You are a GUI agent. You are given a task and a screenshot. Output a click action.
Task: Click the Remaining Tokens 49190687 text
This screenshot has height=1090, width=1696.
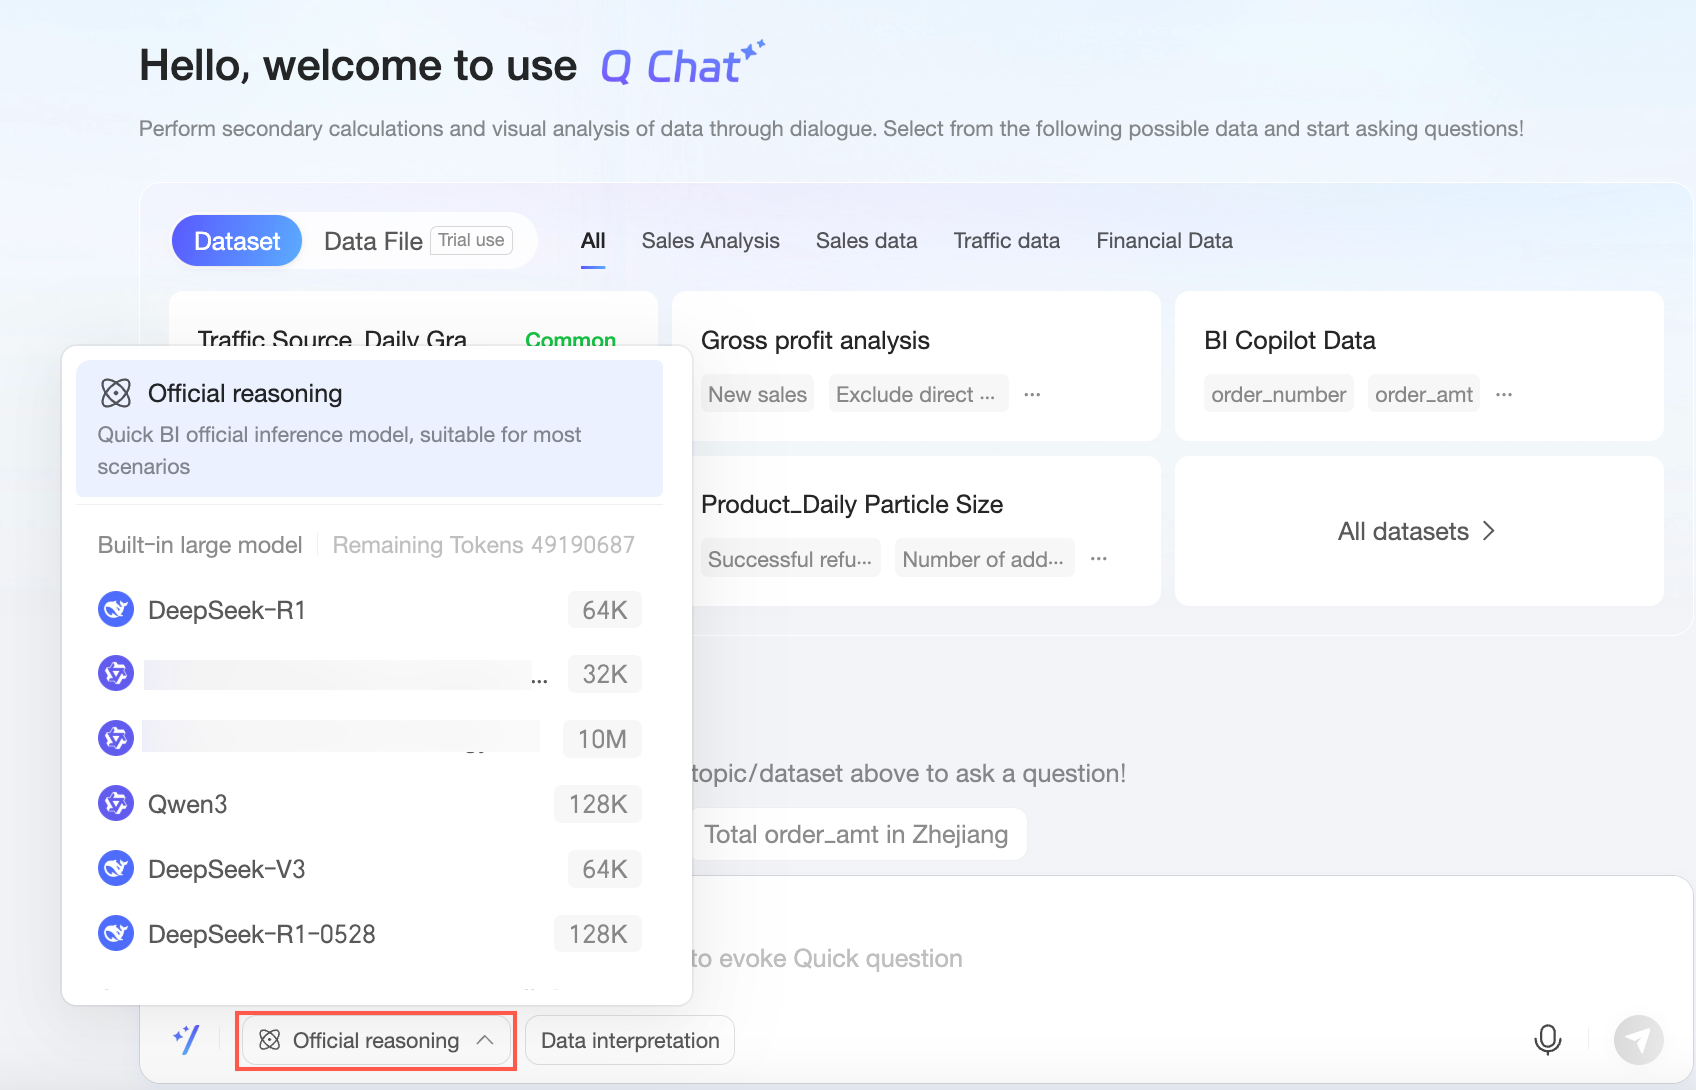pyautogui.click(x=483, y=545)
